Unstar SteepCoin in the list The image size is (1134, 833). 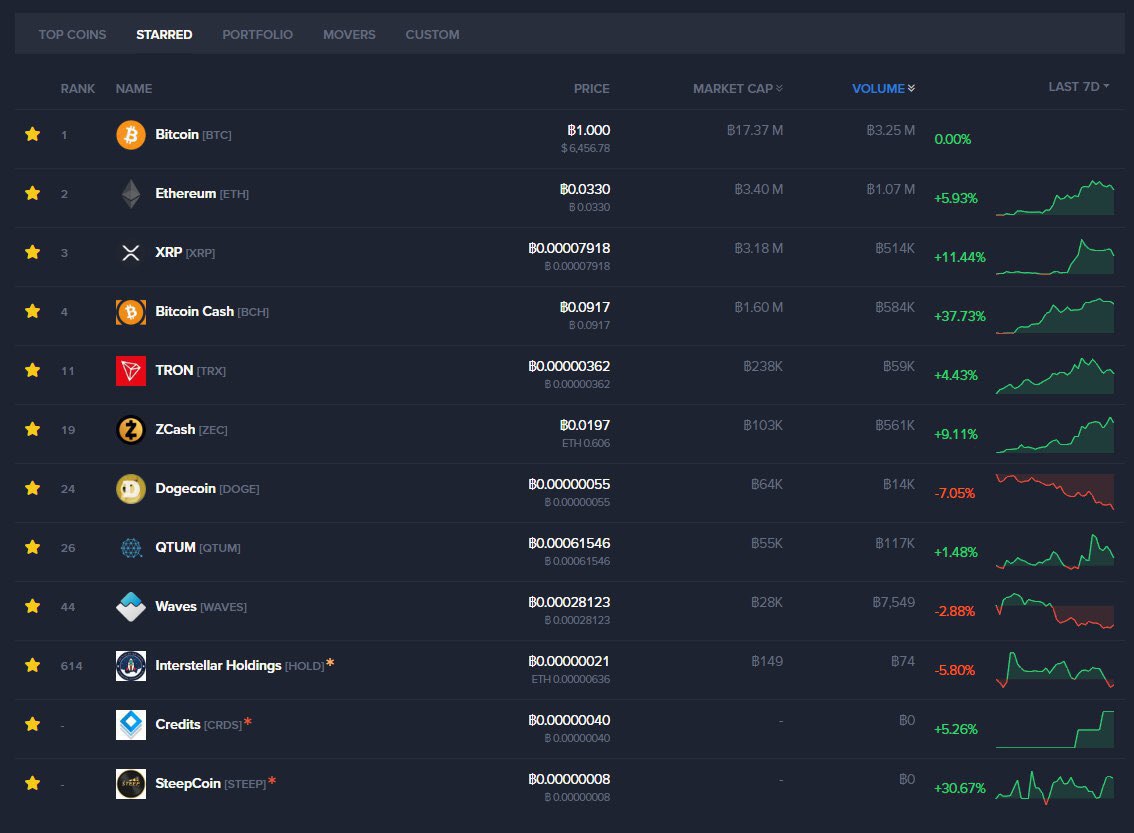pyautogui.click(x=33, y=783)
